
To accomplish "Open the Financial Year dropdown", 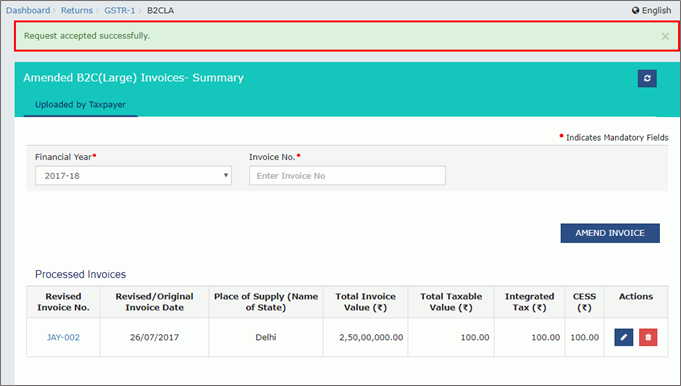I will pyautogui.click(x=133, y=176).
